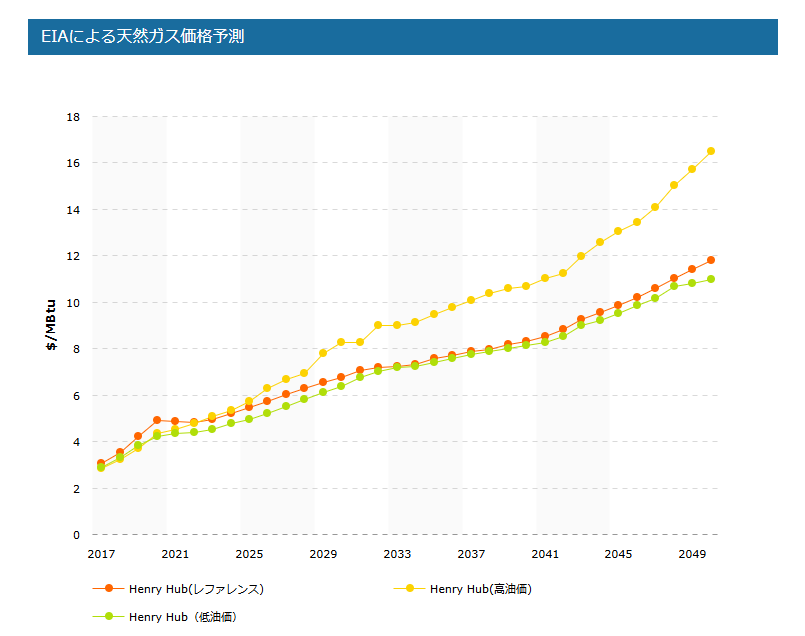Click the 2025 x-axis label
The image size is (805, 636).
[x=249, y=554]
